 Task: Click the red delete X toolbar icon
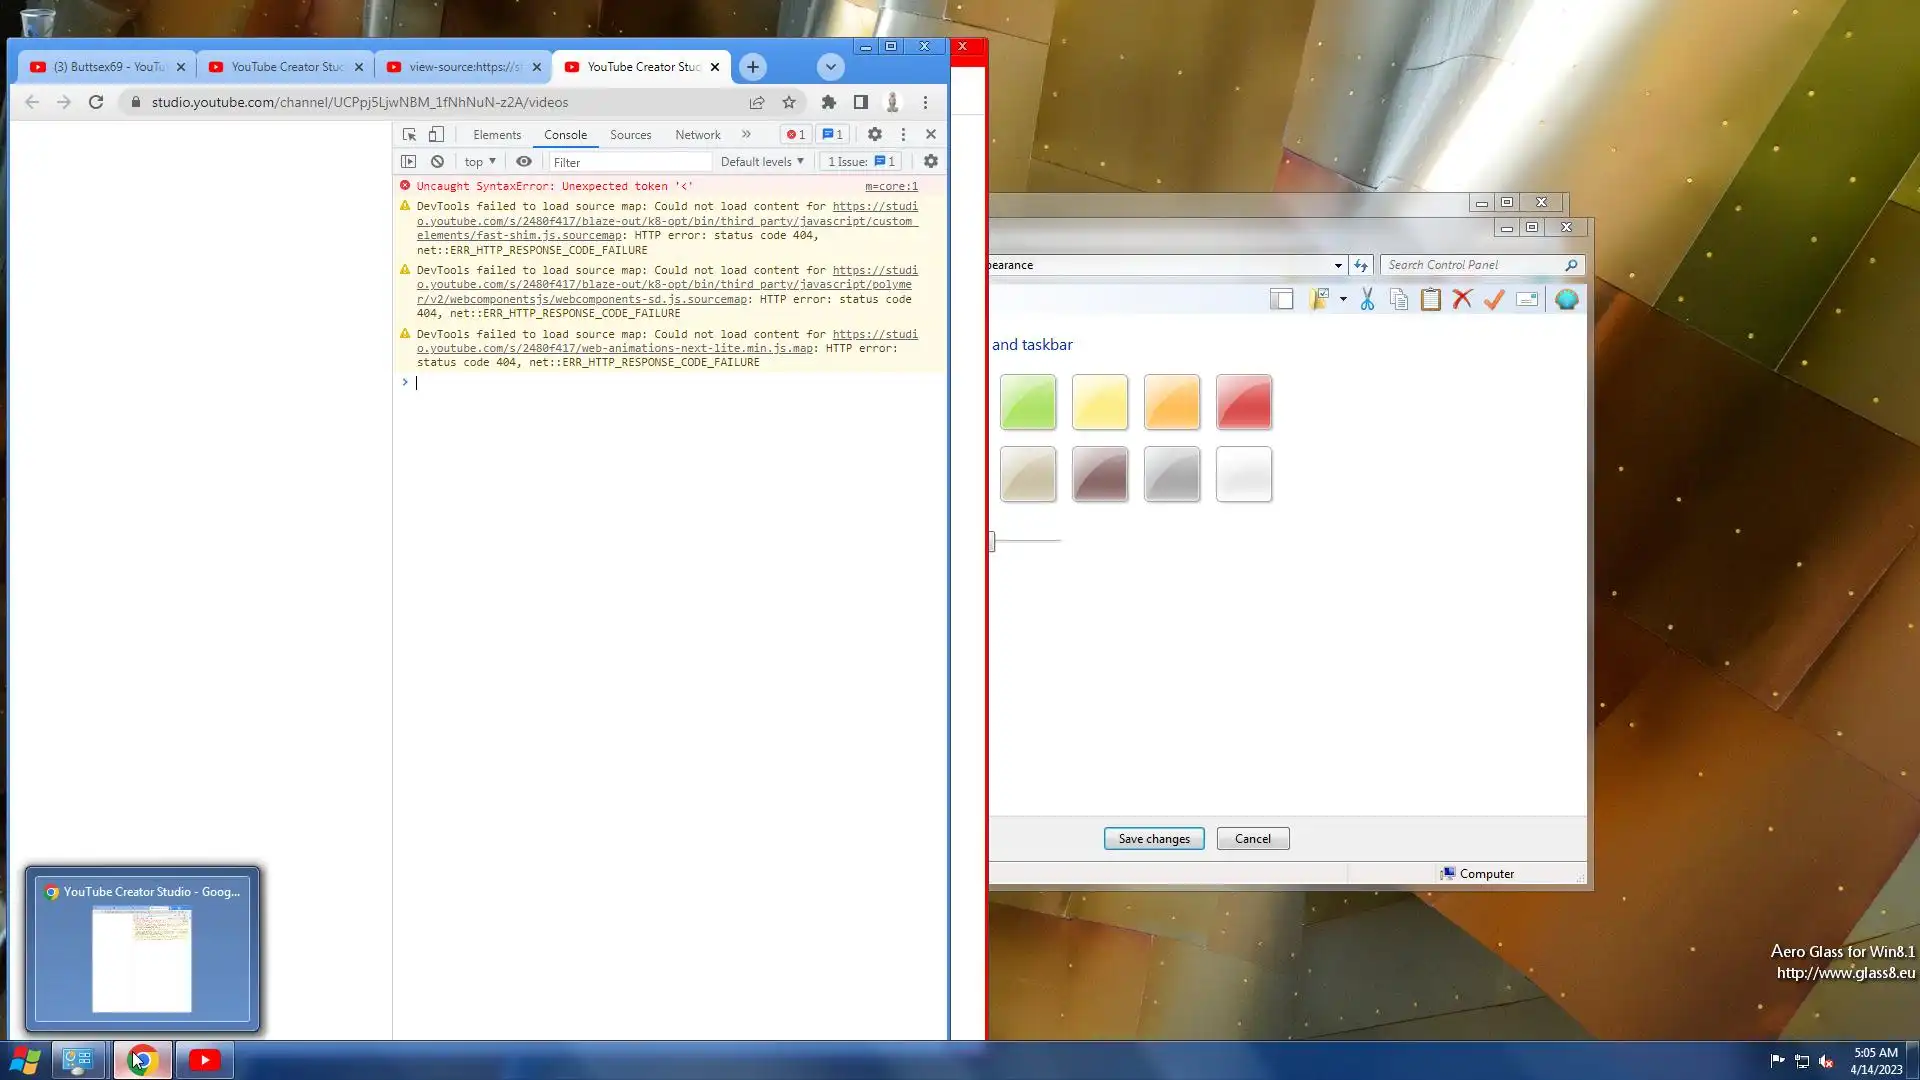[1462, 299]
